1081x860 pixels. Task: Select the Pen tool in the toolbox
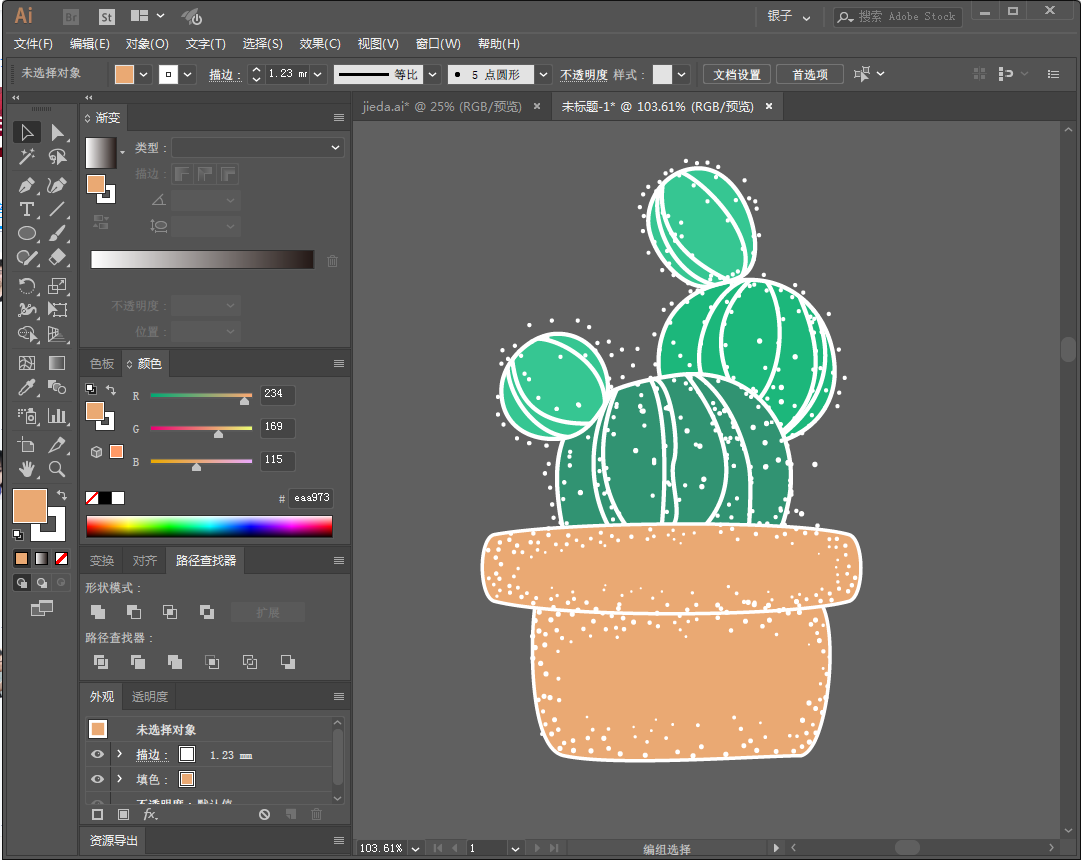pyautogui.click(x=27, y=185)
